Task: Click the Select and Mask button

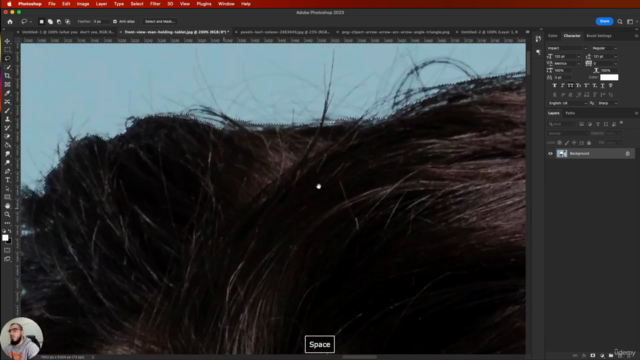Action: tap(160, 22)
